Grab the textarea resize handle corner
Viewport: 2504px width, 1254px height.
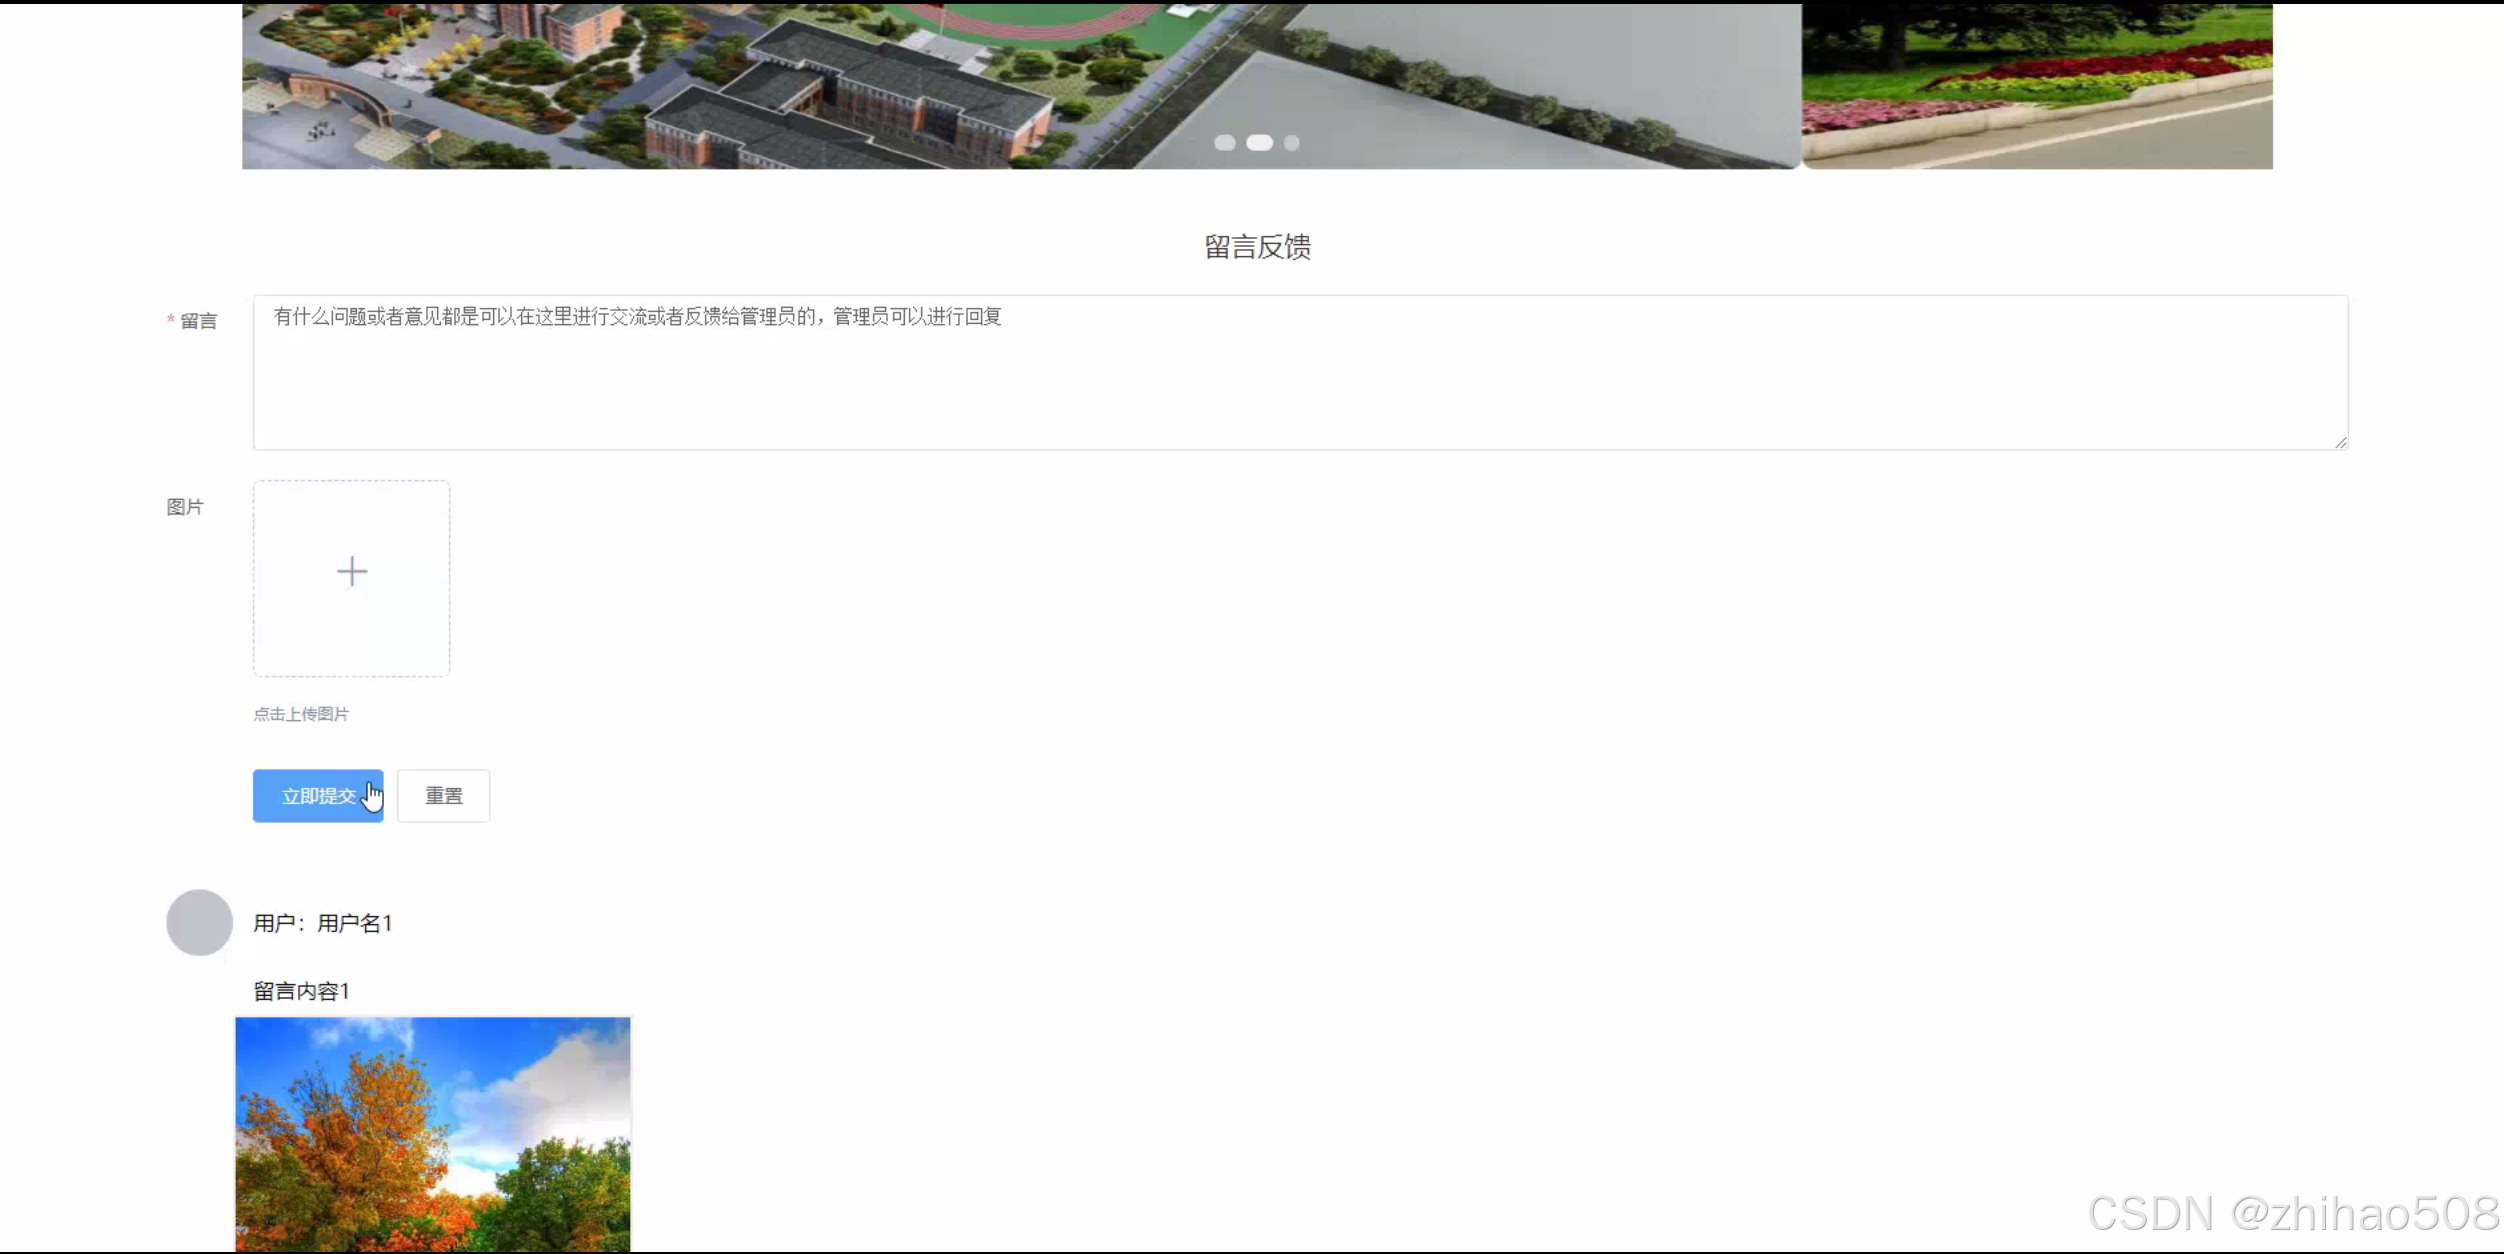coord(2340,442)
